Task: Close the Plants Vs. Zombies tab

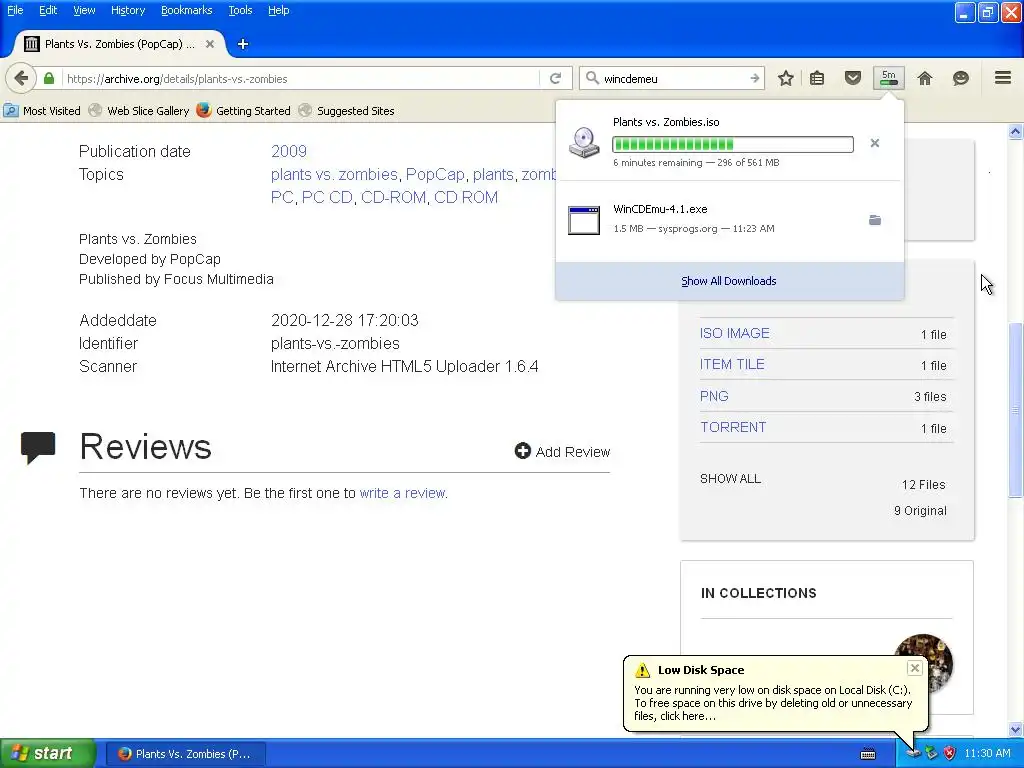Action: (210, 44)
